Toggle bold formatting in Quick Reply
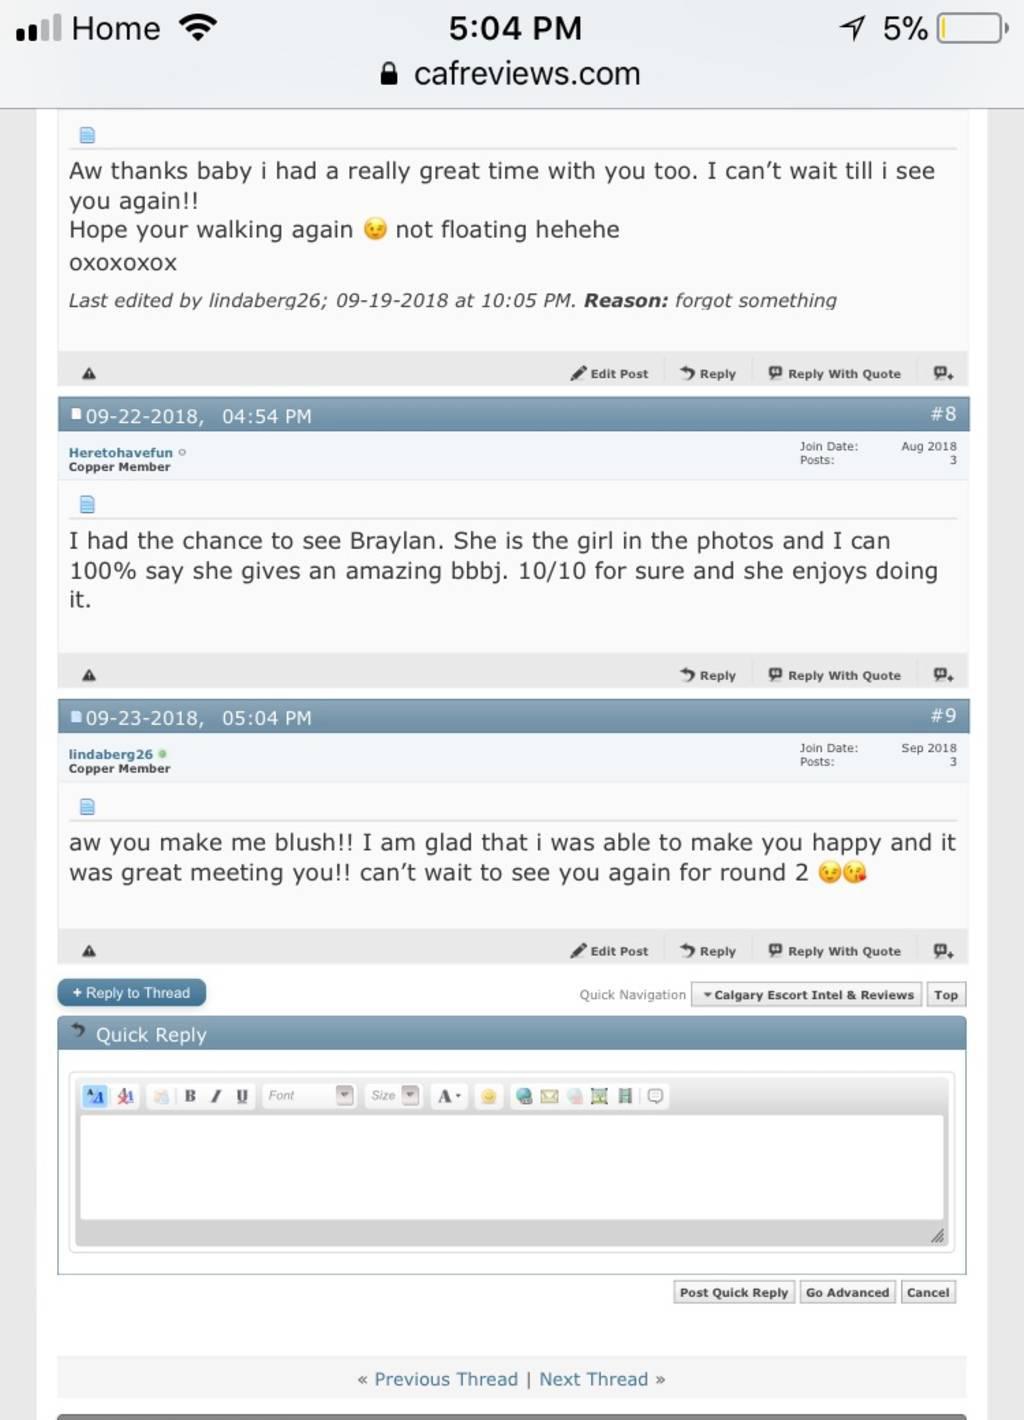Viewport: 1024px width, 1420px height. coord(190,1096)
